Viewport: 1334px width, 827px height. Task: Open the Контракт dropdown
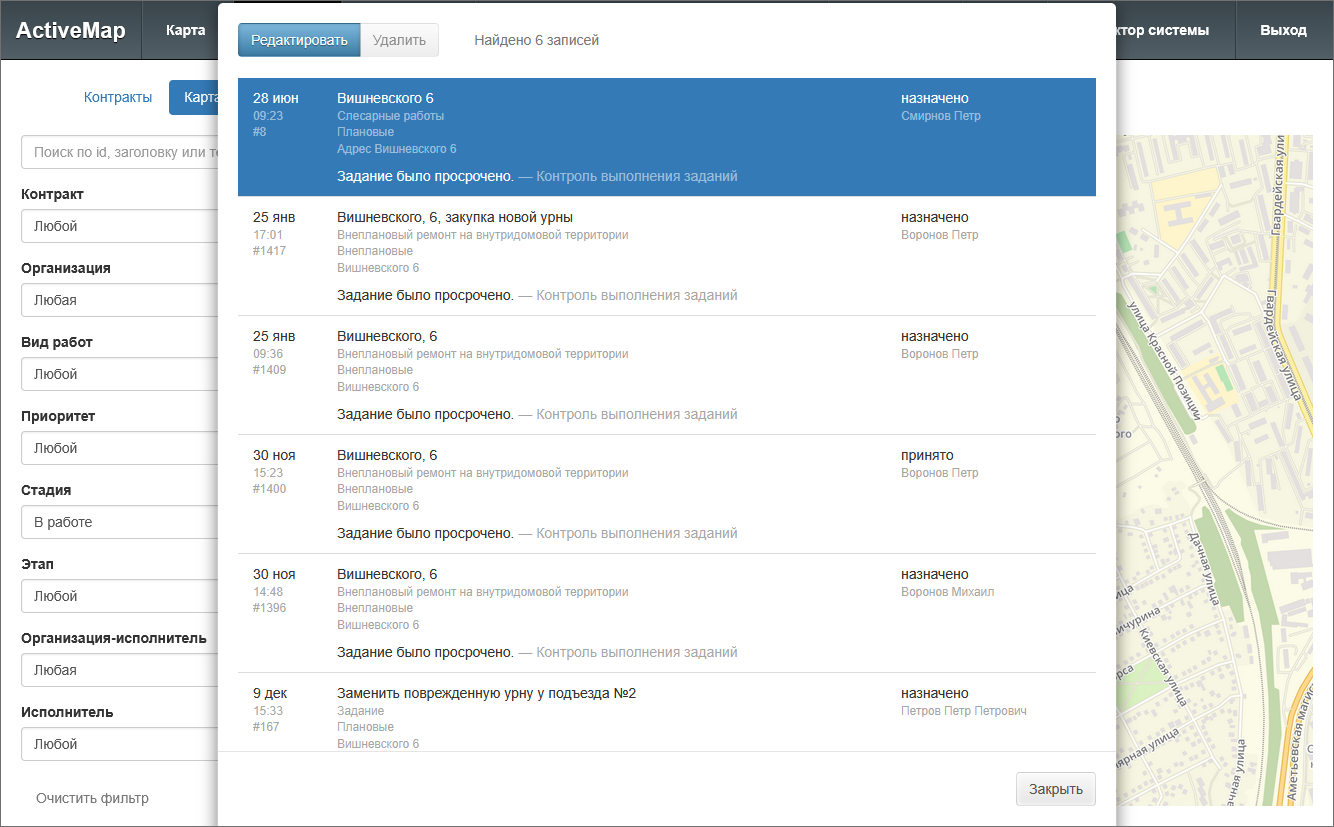click(x=120, y=226)
